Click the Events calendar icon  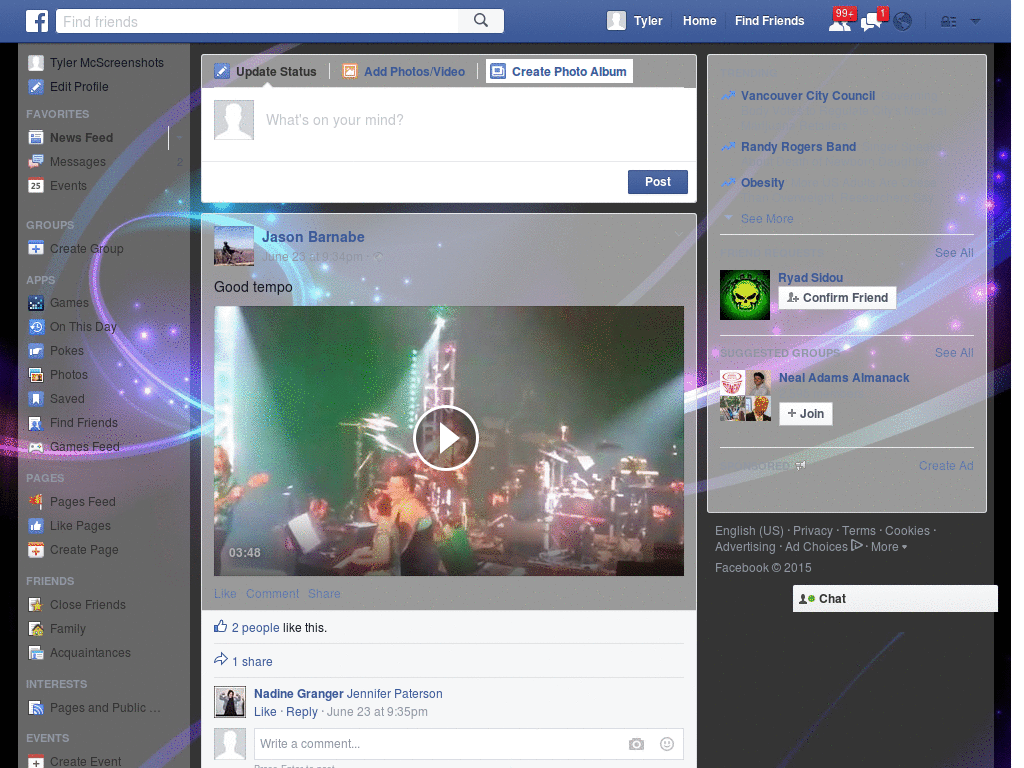pyautogui.click(x=36, y=185)
